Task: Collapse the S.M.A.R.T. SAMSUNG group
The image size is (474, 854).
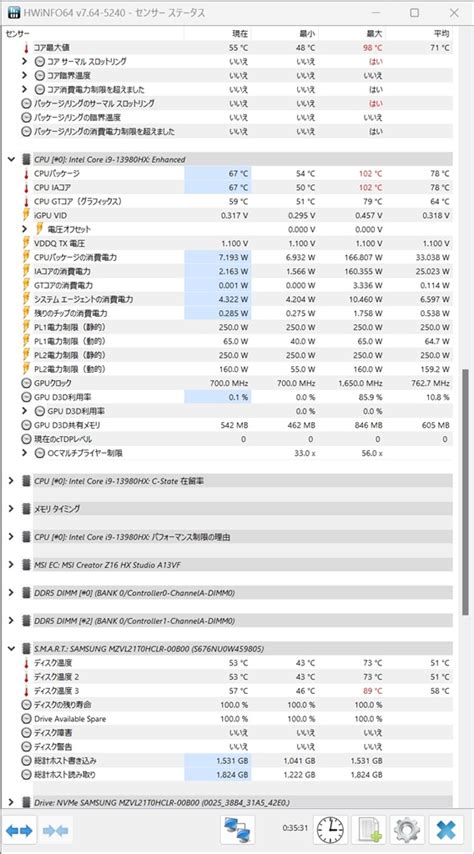Action: pos(11,649)
